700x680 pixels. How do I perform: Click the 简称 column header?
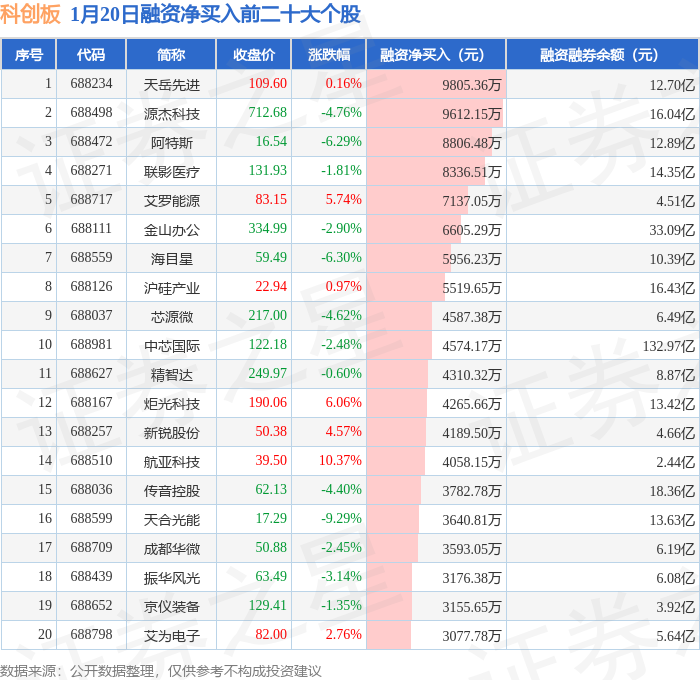coord(171,55)
